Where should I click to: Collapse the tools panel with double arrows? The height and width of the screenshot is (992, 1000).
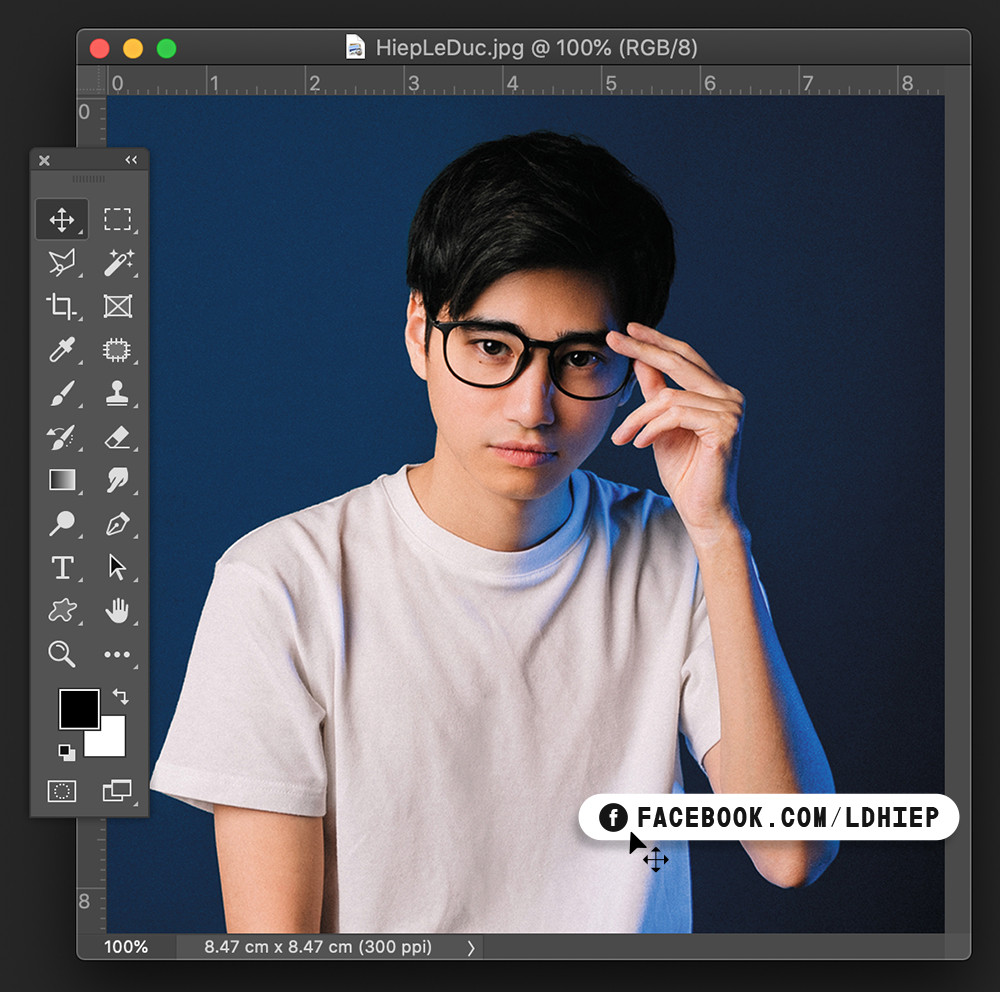click(x=131, y=160)
